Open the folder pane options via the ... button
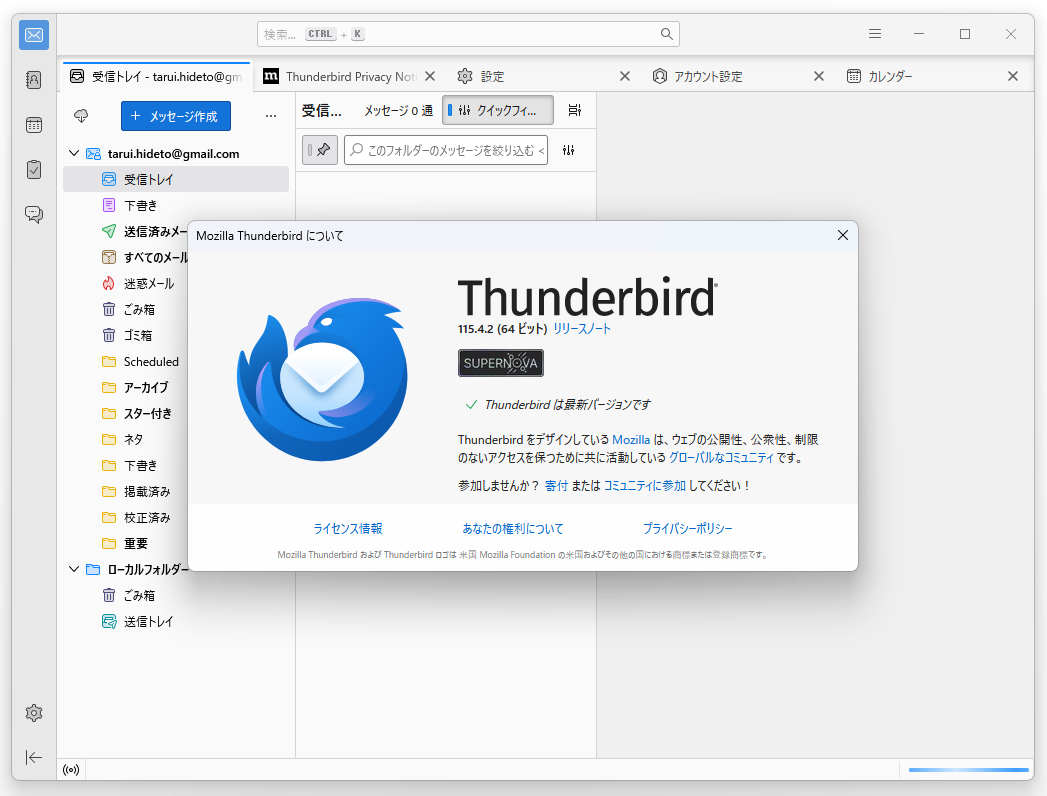This screenshot has height=796, width=1047. pyautogui.click(x=270, y=115)
